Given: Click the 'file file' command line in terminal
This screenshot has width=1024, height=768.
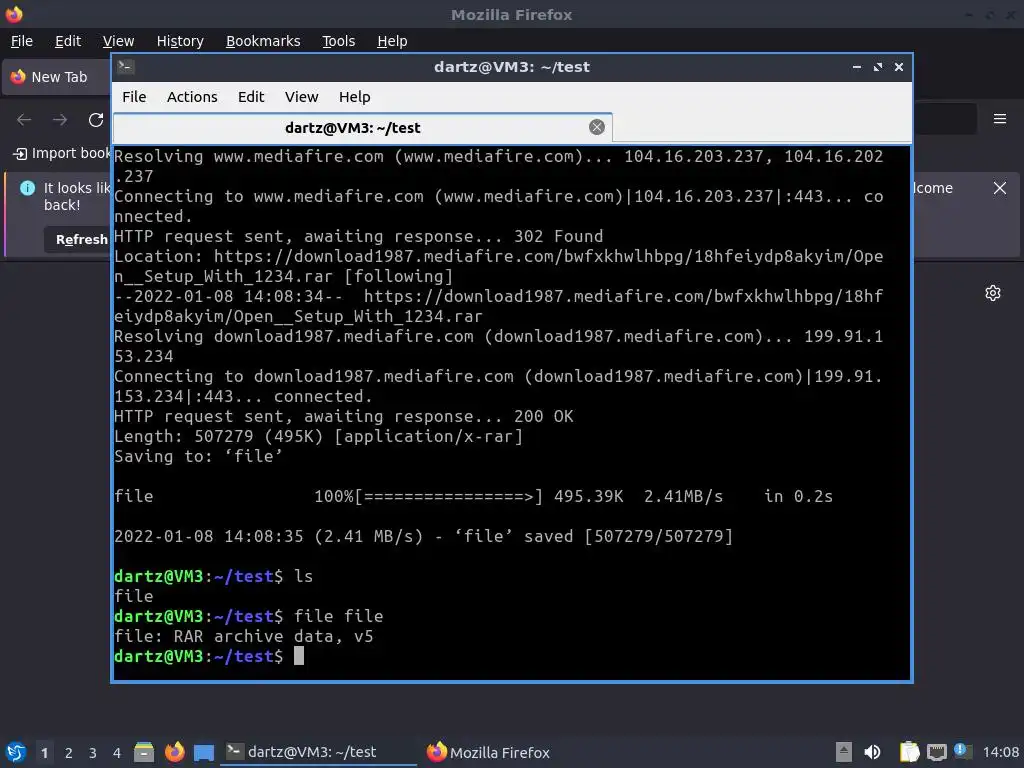Looking at the screenshot, I should 249,616.
